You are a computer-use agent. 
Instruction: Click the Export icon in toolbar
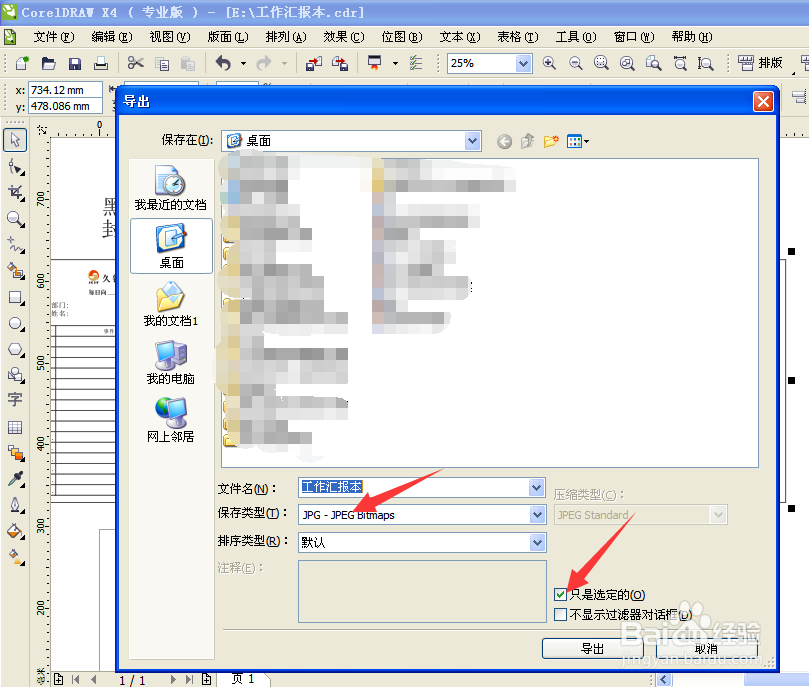point(339,63)
